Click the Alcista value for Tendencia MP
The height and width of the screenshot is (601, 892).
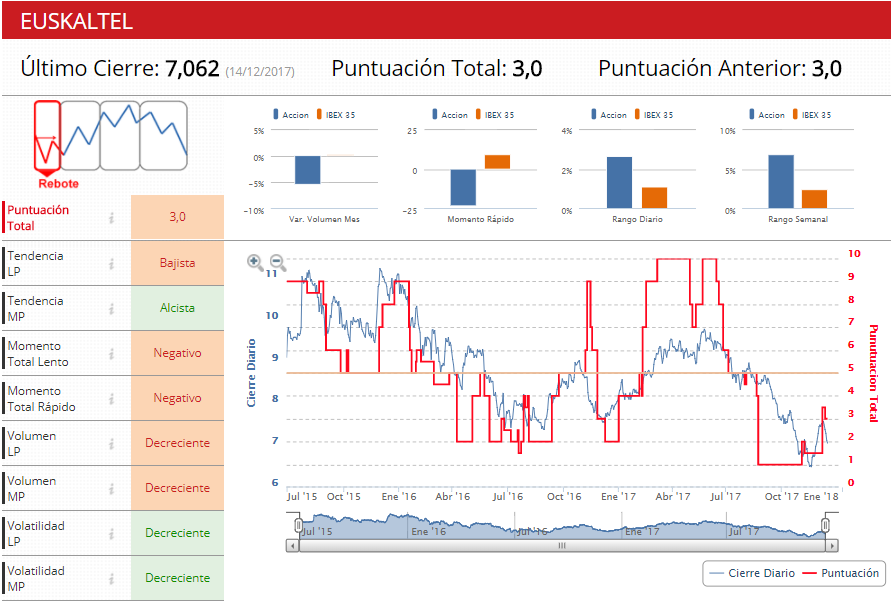tap(177, 308)
